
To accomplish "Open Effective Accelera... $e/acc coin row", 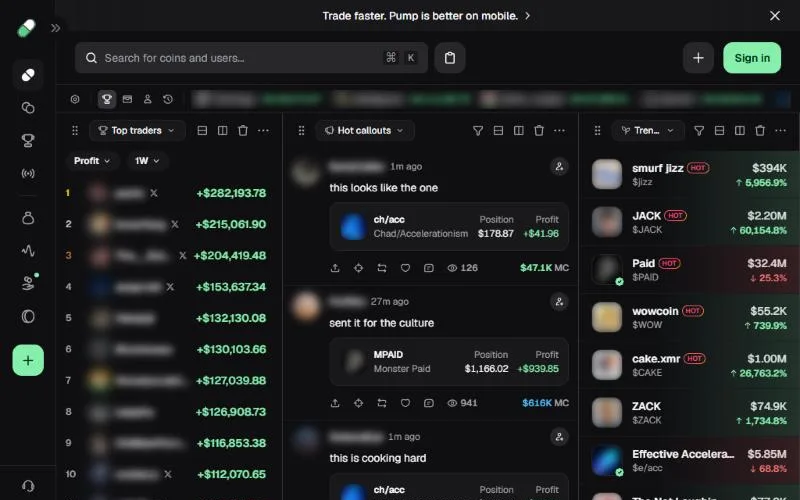I will tap(689, 460).
